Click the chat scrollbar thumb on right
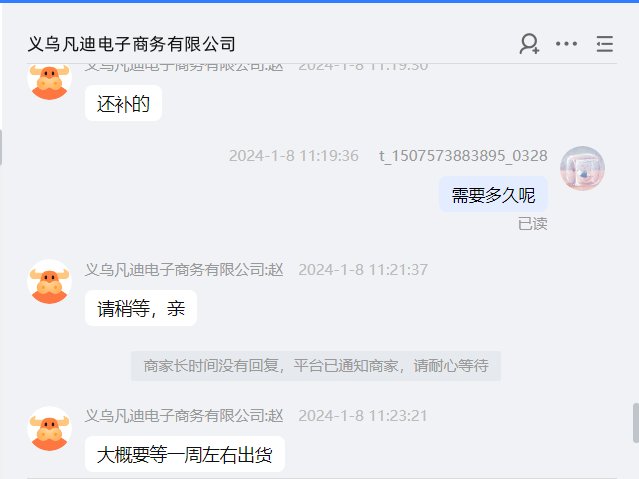 [636, 423]
